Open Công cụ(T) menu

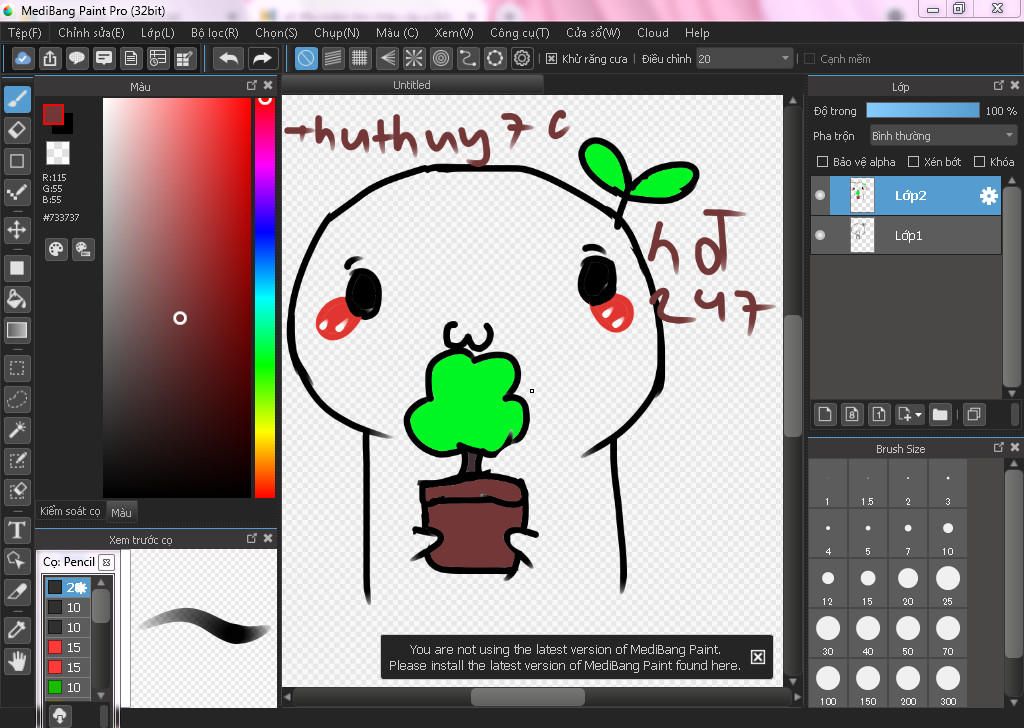[520, 33]
